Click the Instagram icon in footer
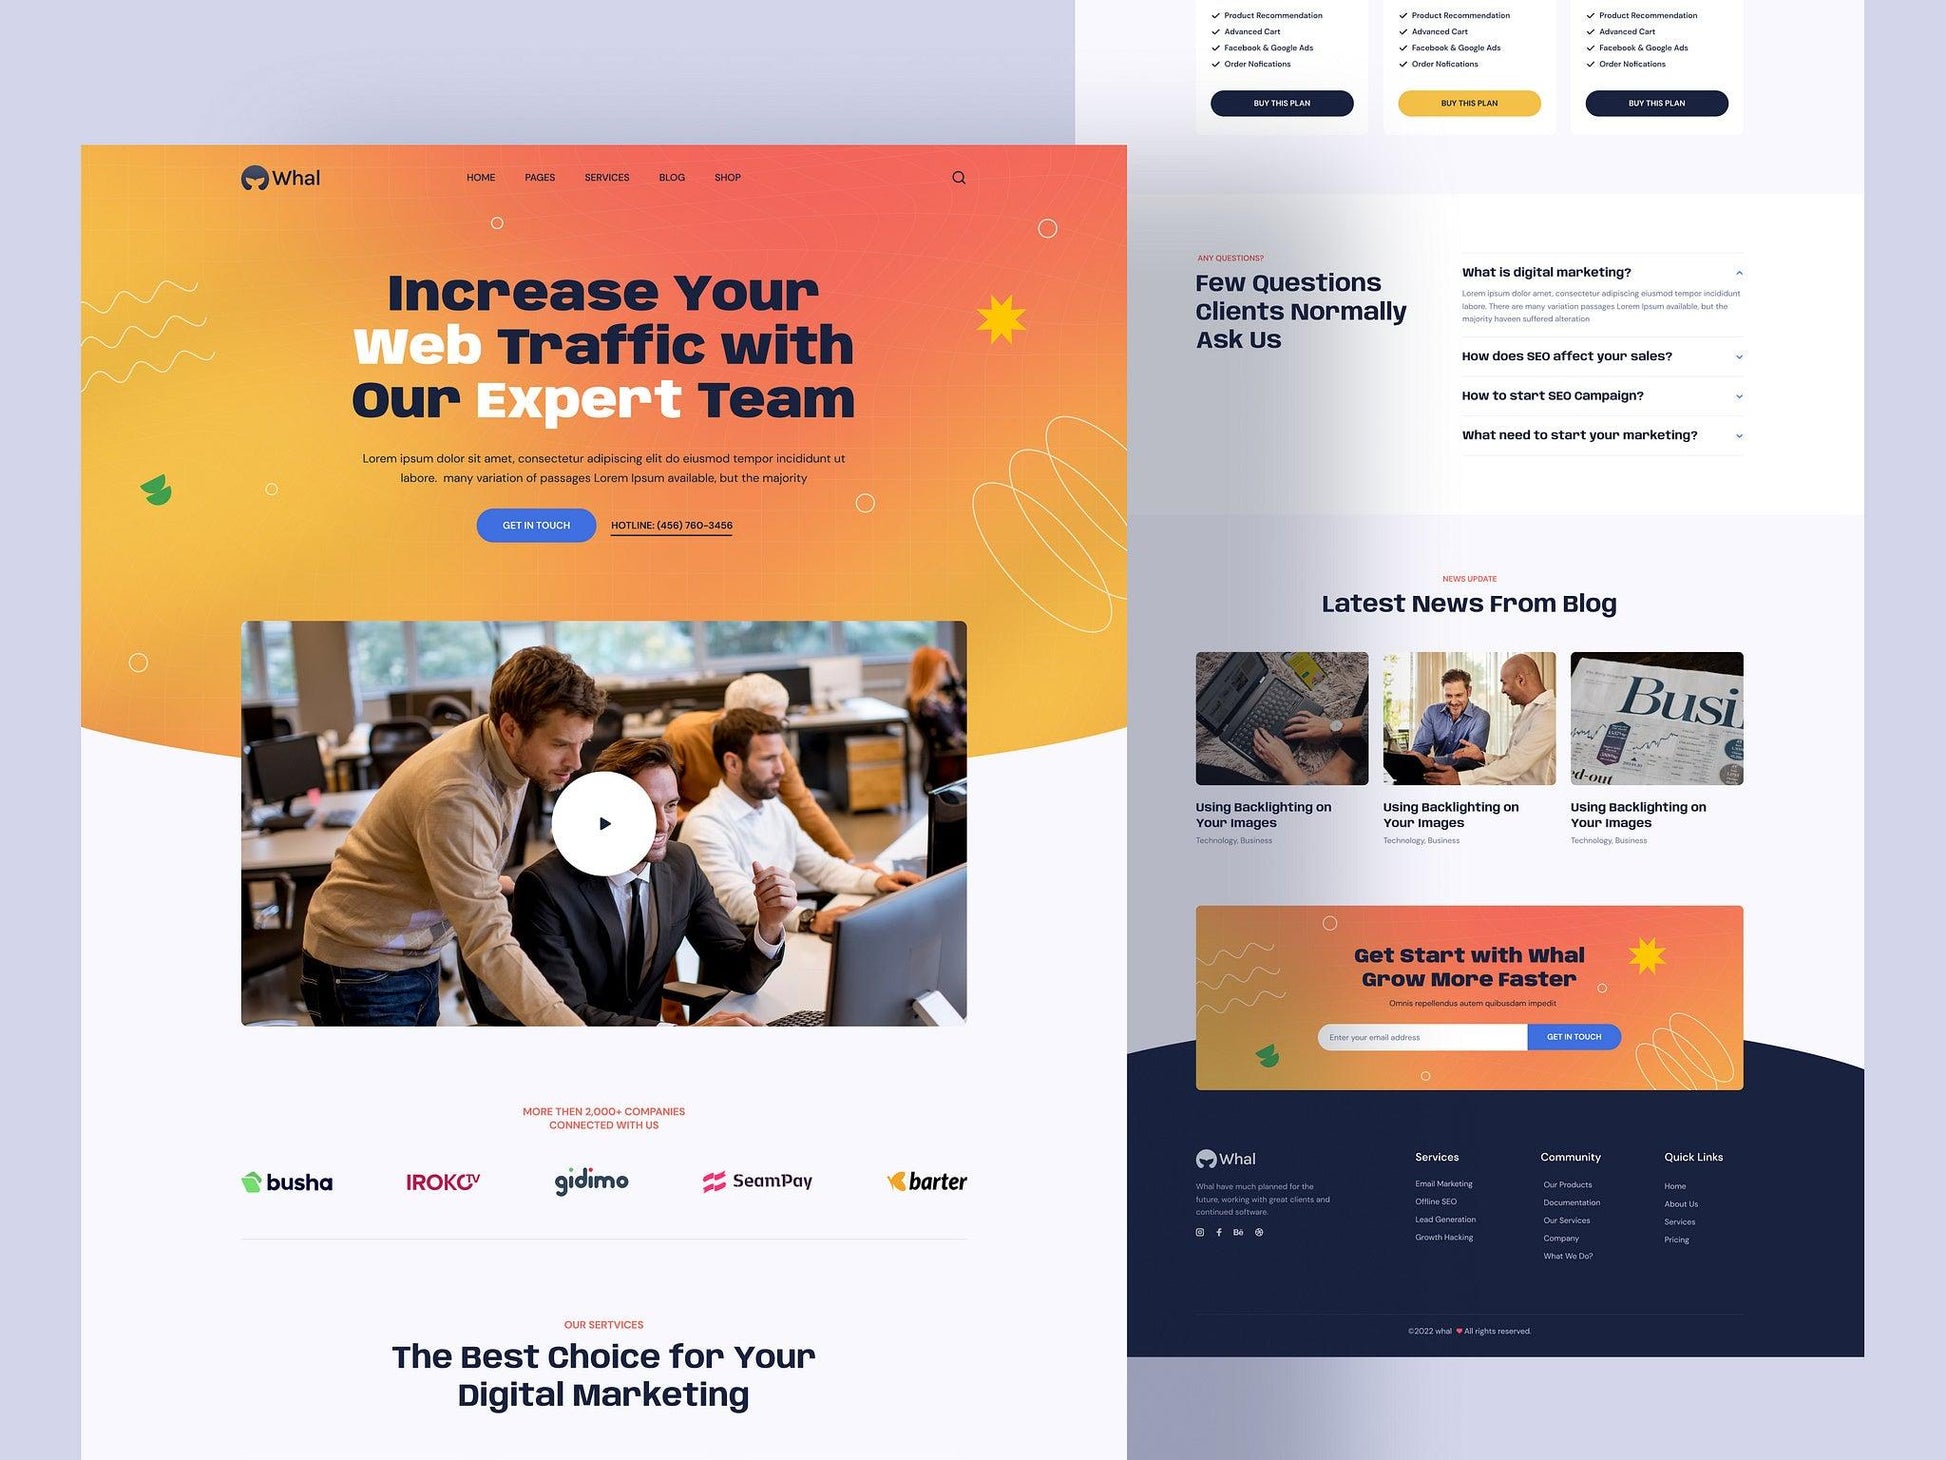1946x1460 pixels. coord(1199,1231)
